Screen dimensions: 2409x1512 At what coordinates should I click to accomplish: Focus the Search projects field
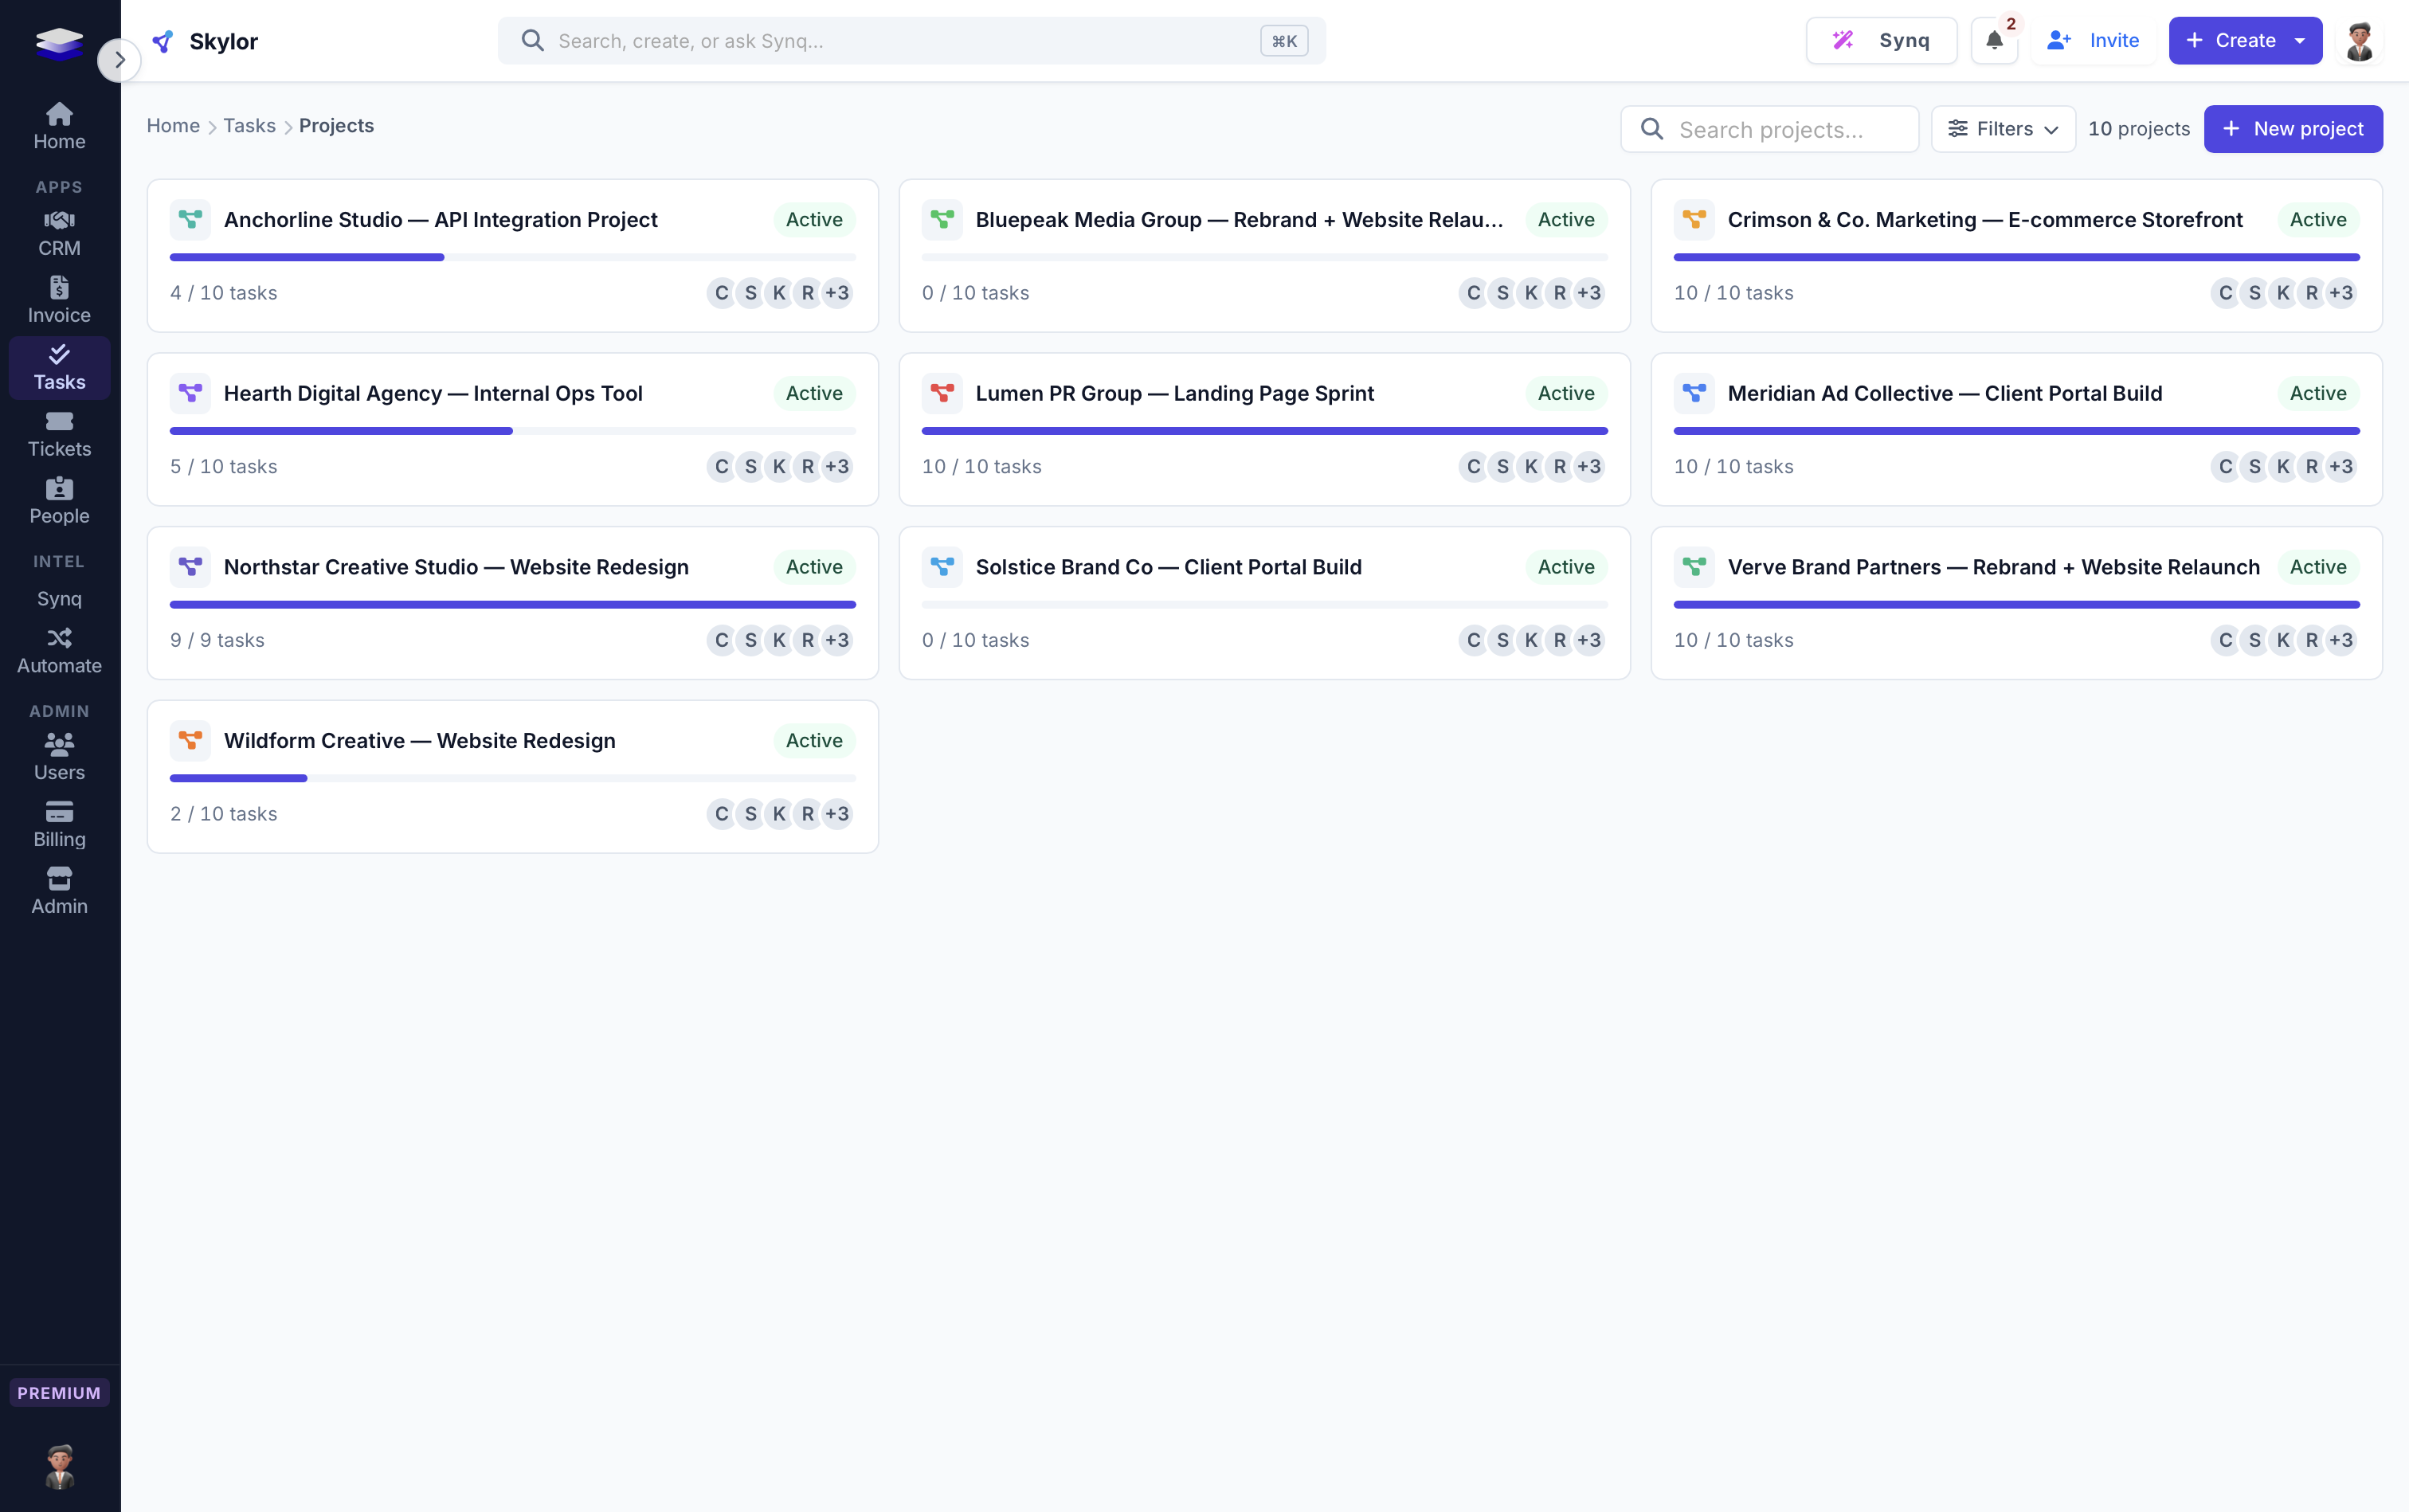1769,129
